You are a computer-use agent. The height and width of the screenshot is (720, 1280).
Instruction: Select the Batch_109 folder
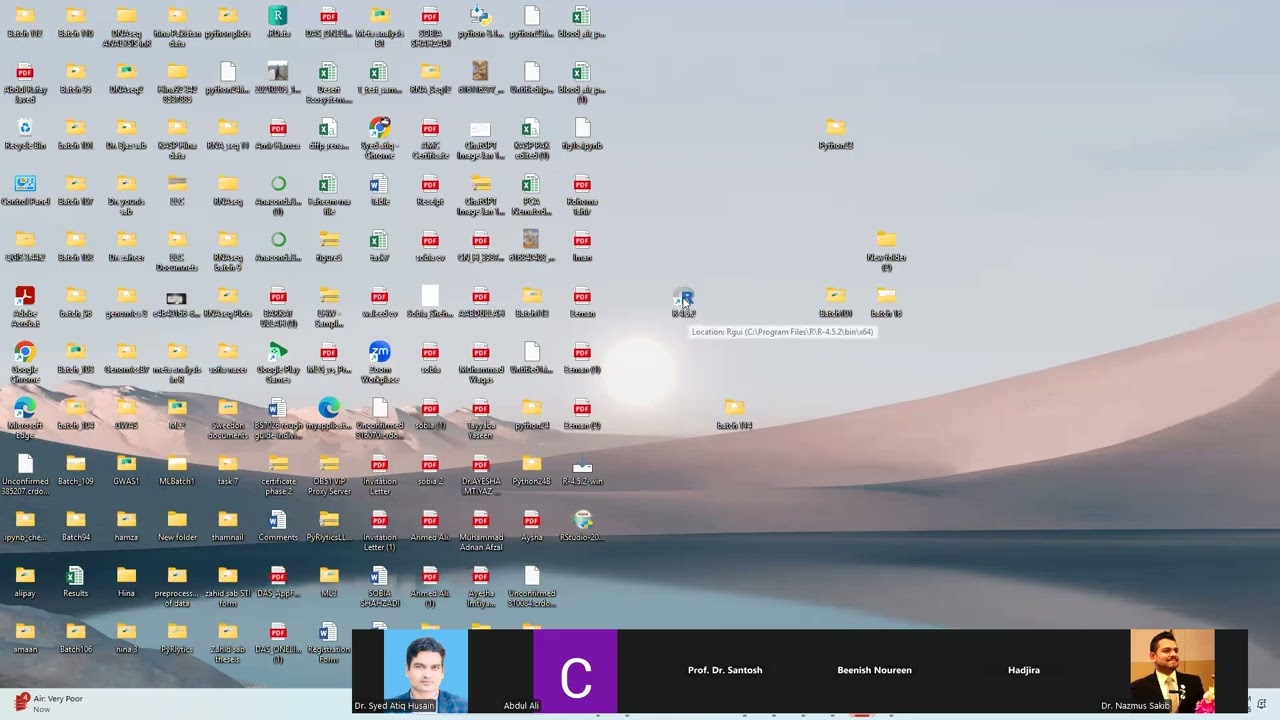pyautogui.click(x=75, y=470)
